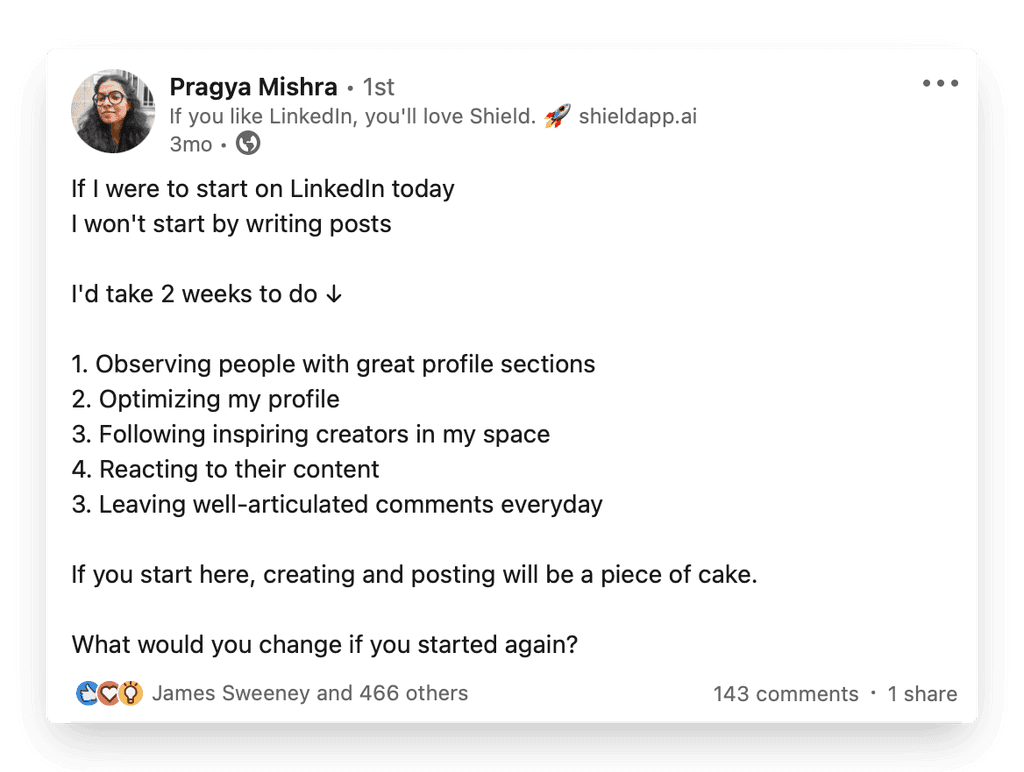Click the globe public-visibility icon

coord(246,143)
